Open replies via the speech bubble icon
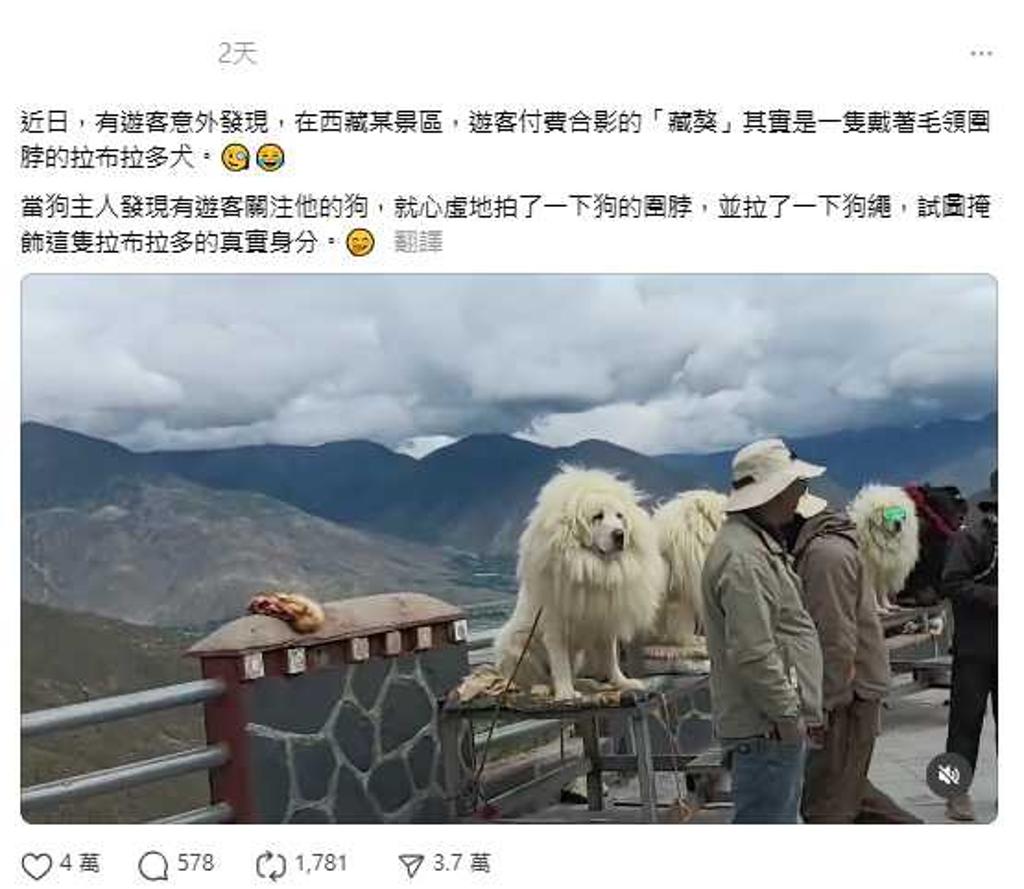This screenshot has height=889, width=1024. pyautogui.click(x=153, y=866)
